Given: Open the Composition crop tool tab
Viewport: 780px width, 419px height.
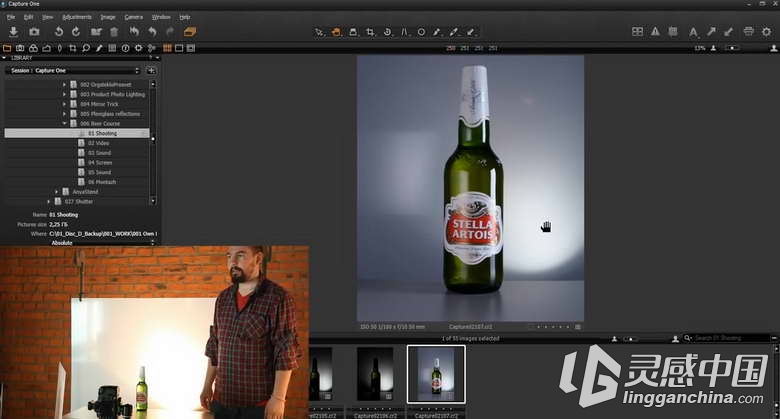Looking at the screenshot, I should click(73, 48).
